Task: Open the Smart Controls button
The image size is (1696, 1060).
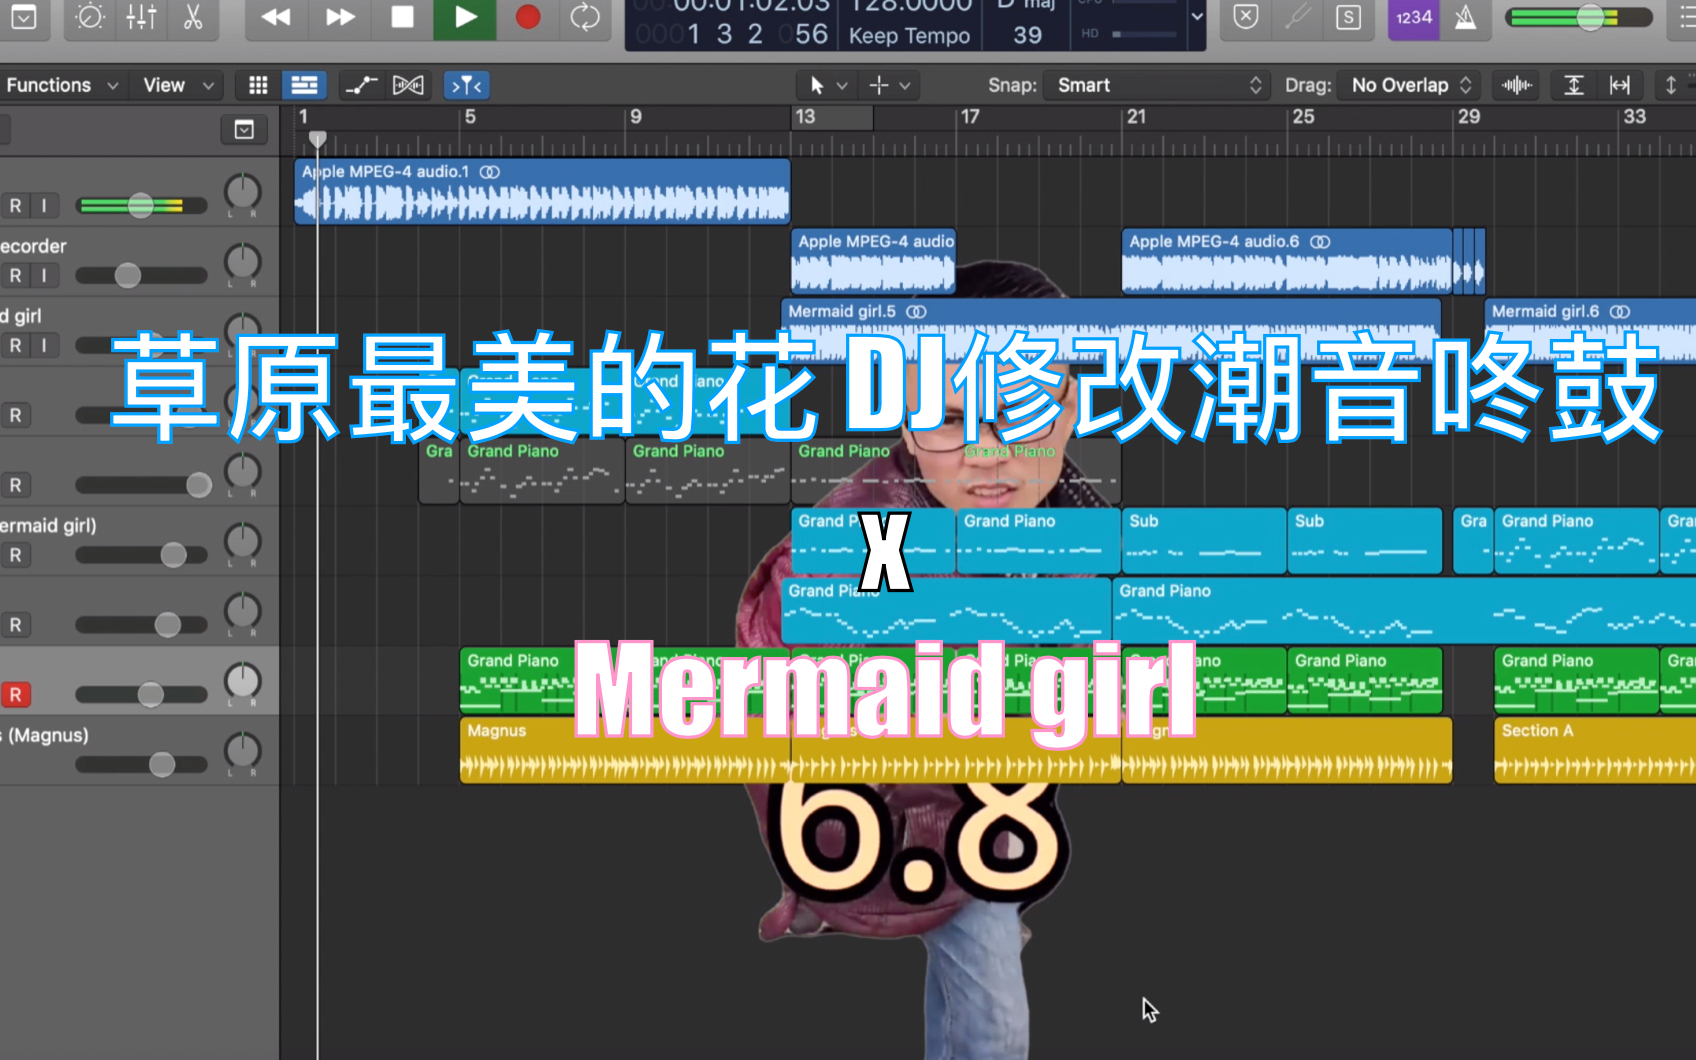Action: pos(90,17)
